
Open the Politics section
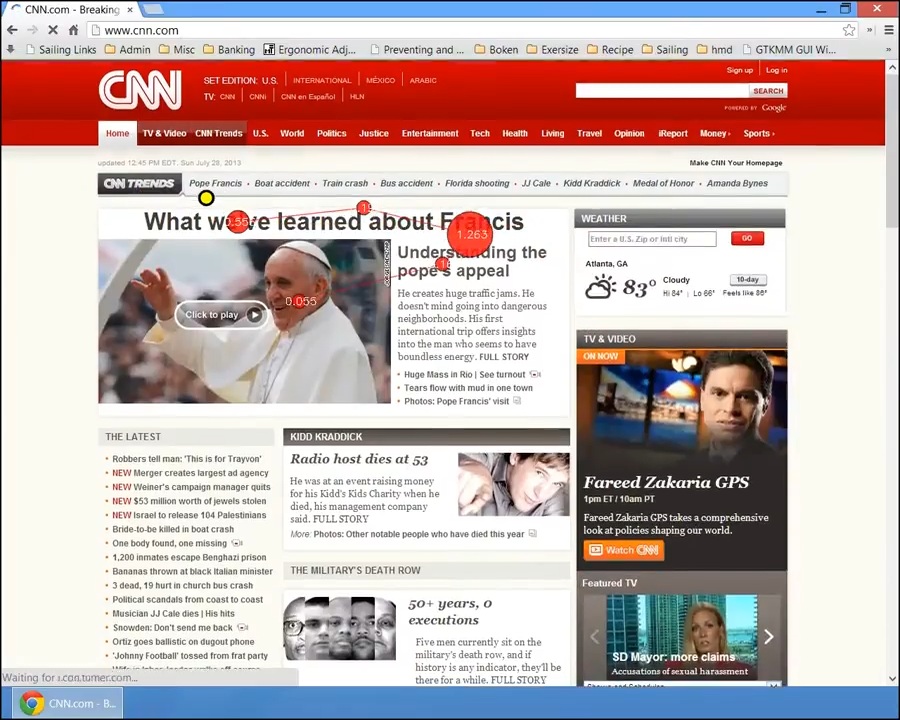point(332,133)
